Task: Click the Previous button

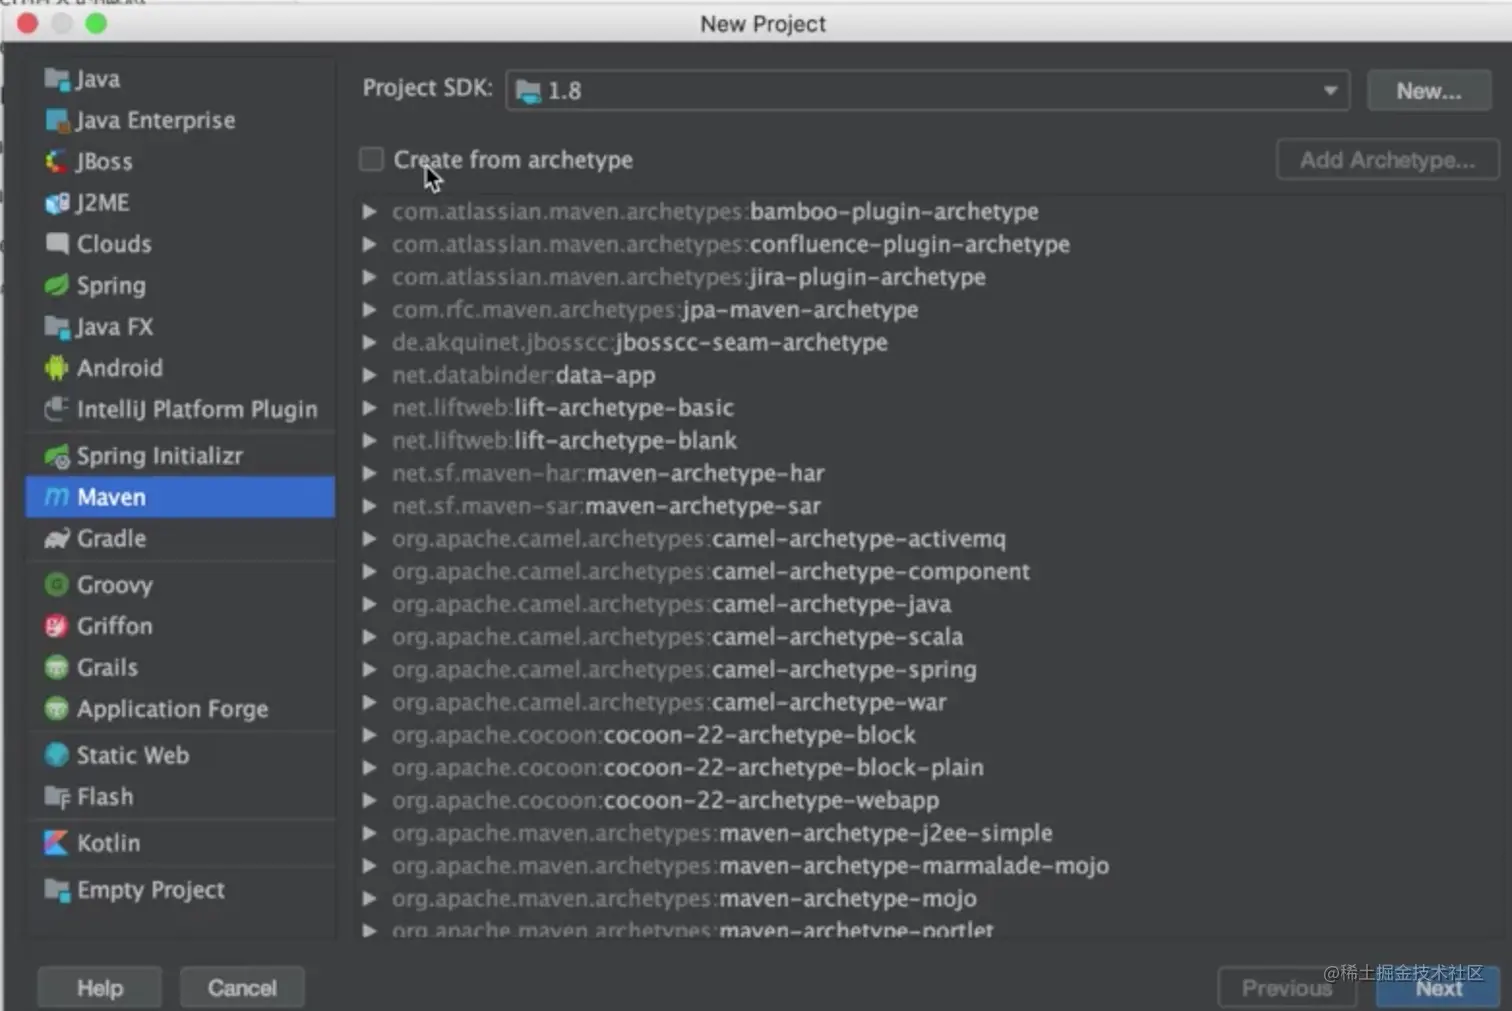Action: pyautogui.click(x=1286, y=988)
